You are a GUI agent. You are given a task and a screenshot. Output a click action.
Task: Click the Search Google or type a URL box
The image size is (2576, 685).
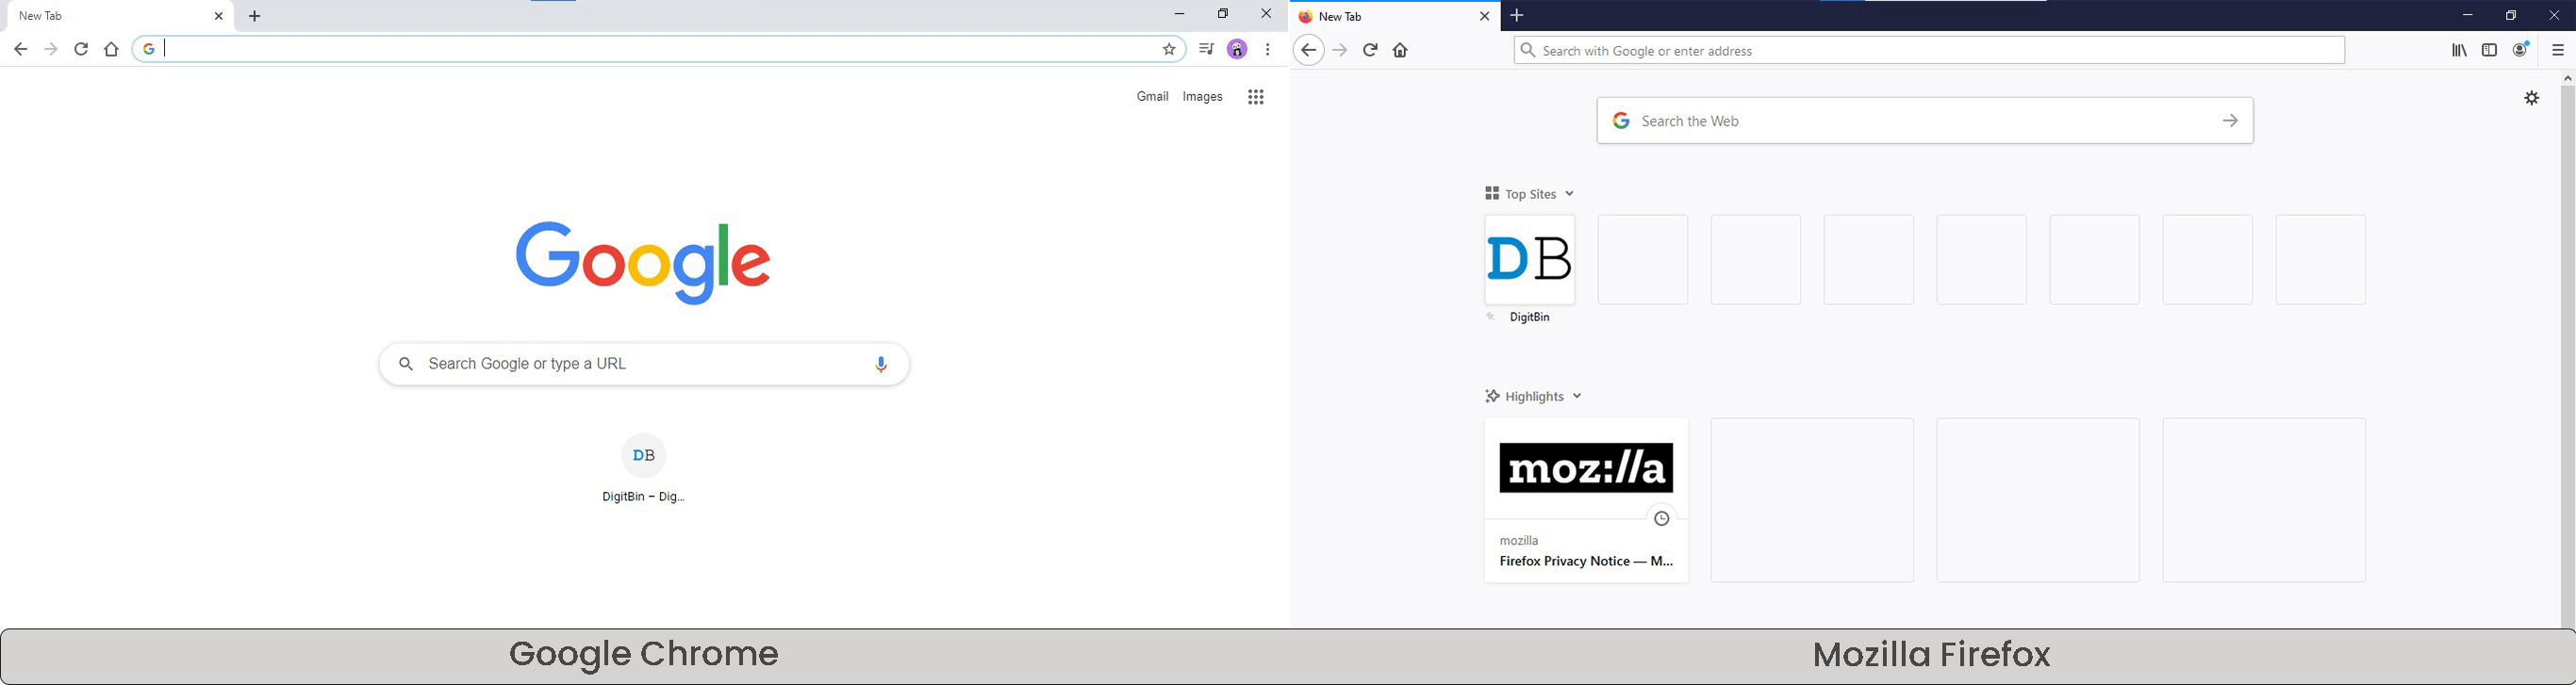pos(644,365)
